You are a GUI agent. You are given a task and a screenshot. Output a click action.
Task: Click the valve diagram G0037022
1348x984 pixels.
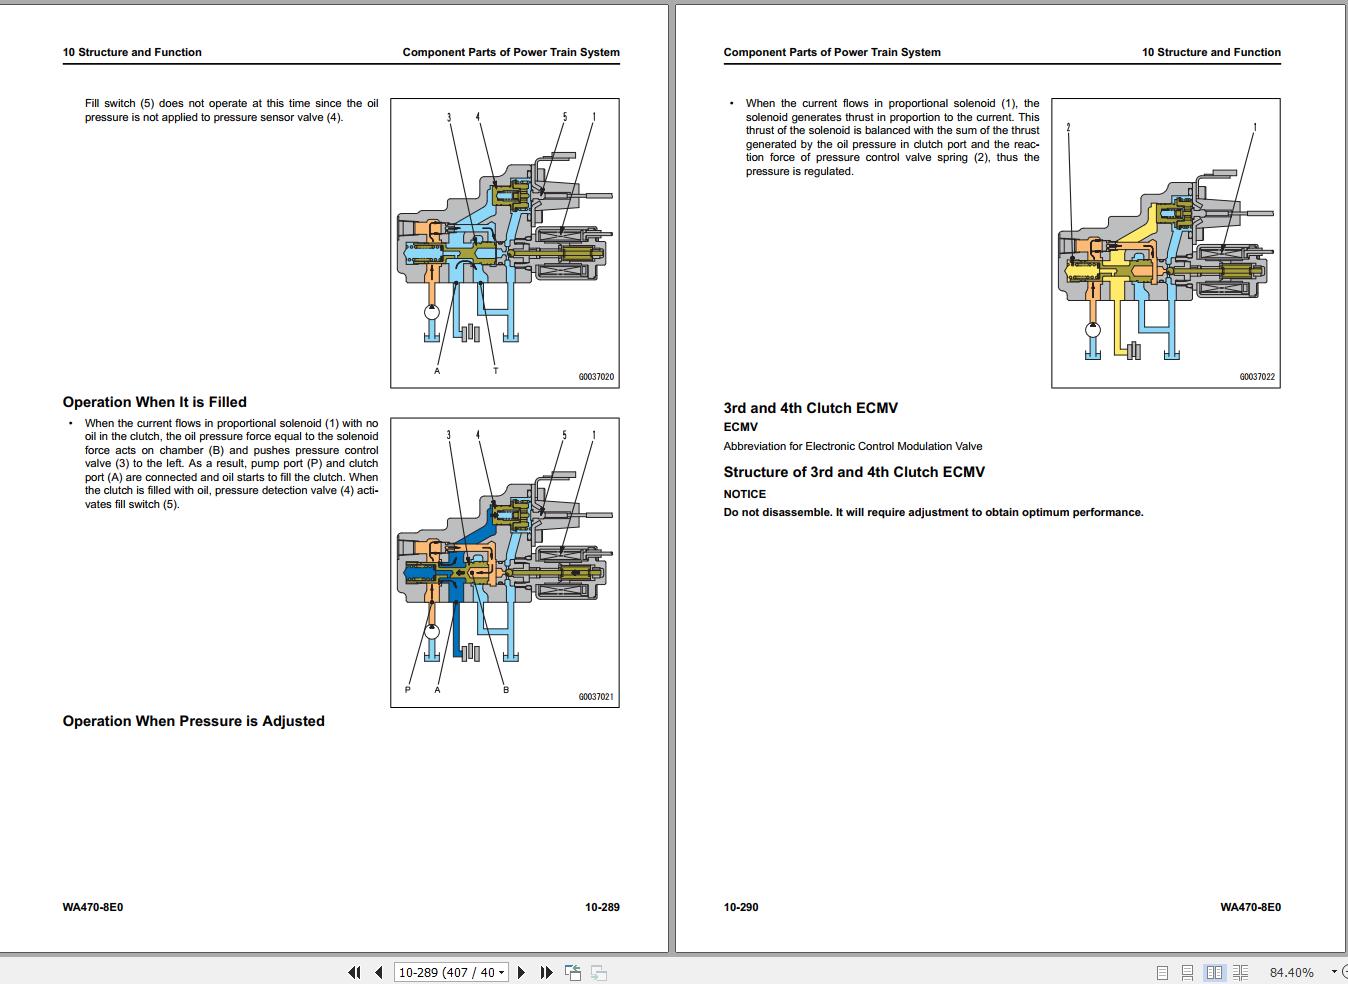pos(1166,243)
